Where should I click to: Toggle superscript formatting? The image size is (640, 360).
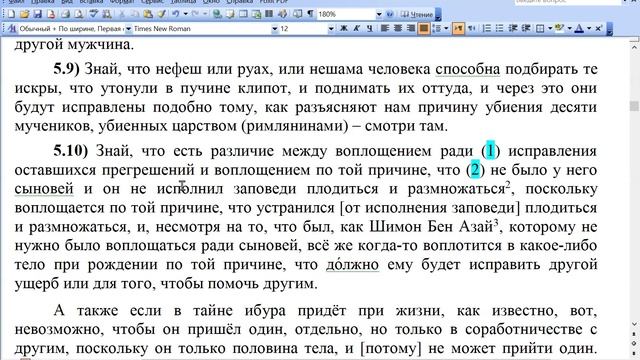click(598, 28)
